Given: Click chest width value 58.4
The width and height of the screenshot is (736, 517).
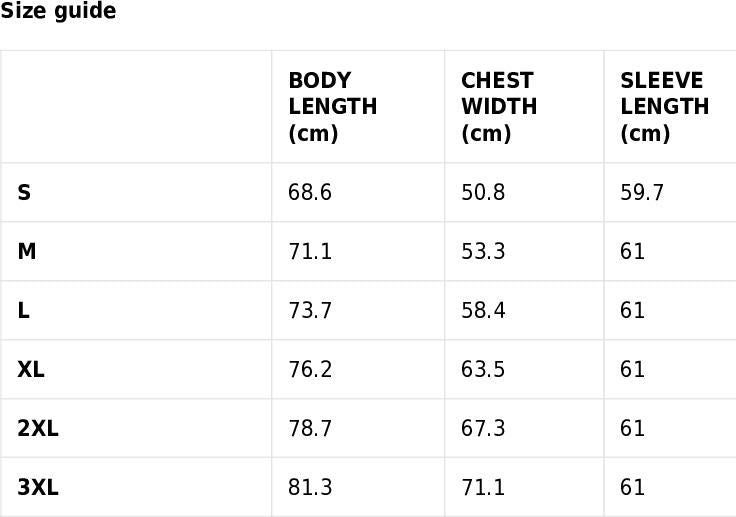Looking at the screenshot, I should 483,311.
